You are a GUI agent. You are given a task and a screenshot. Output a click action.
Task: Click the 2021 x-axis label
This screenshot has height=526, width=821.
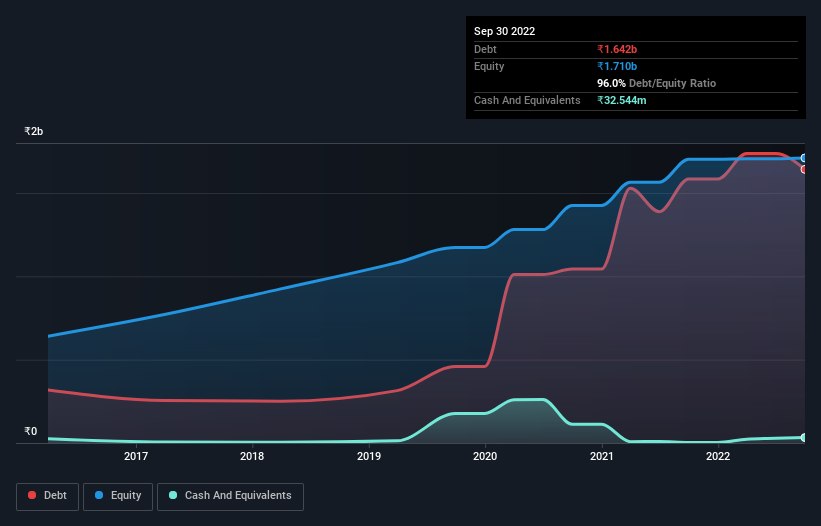(602, 456)
